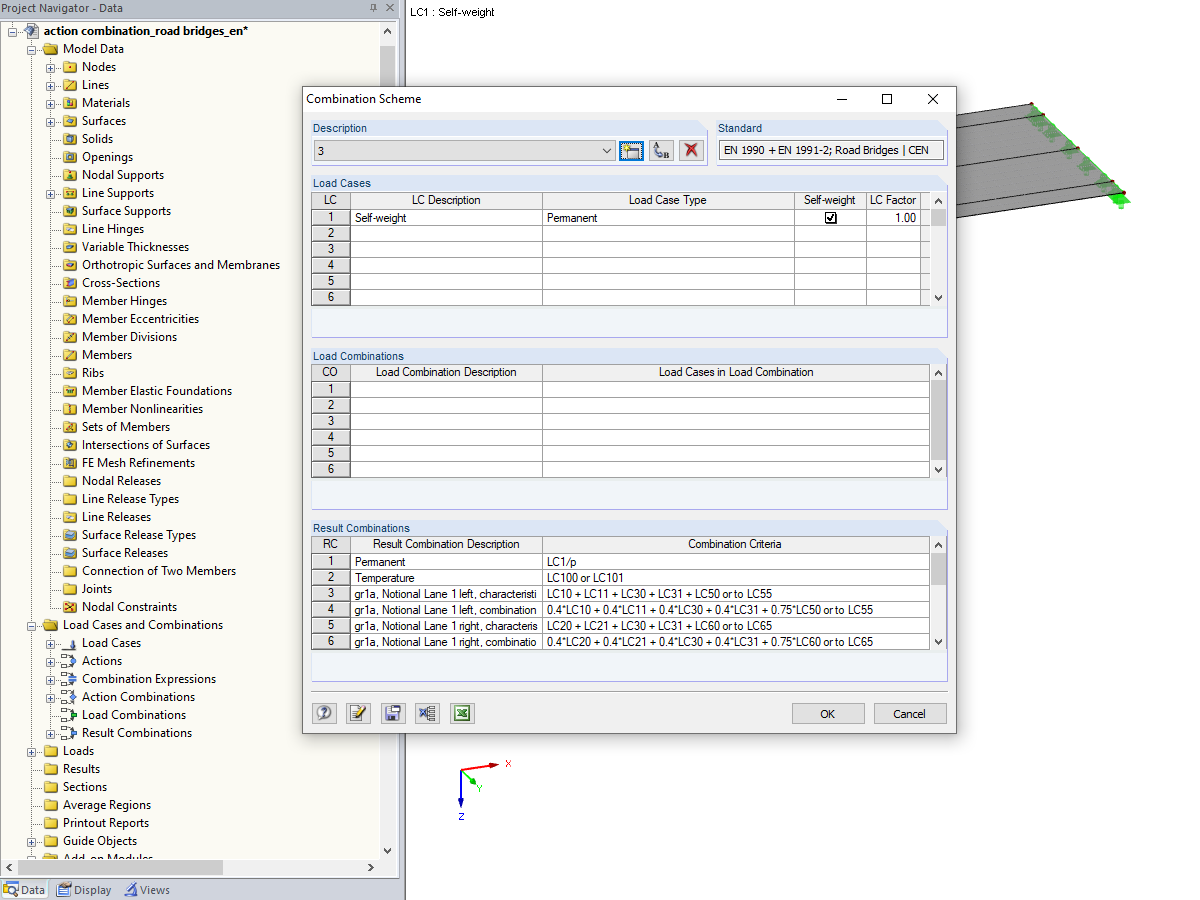Screen dimensions: 1200x900
Task: Expand the Nodes item under Model Data
Action: pyautogui.click(x=50, y=66)
